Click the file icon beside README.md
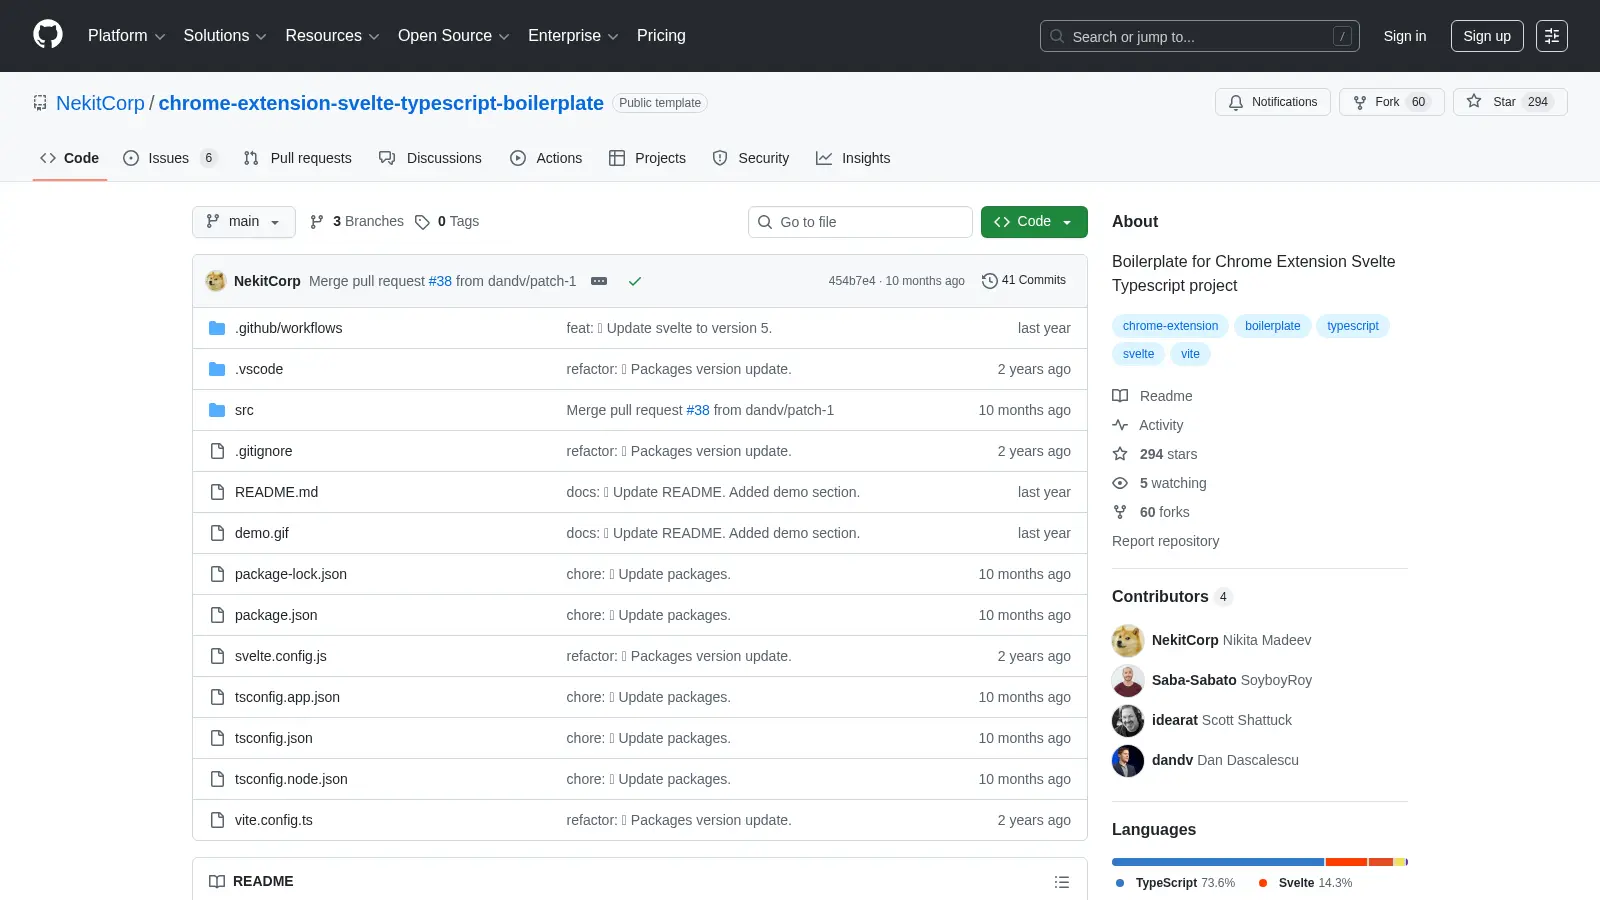 217,492
